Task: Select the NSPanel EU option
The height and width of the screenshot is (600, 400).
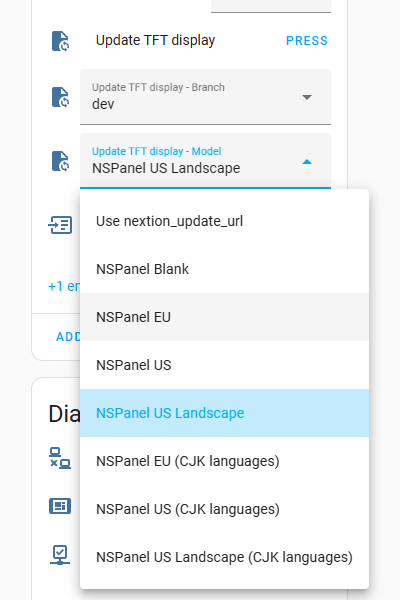Action: click(x=224, y=317)
